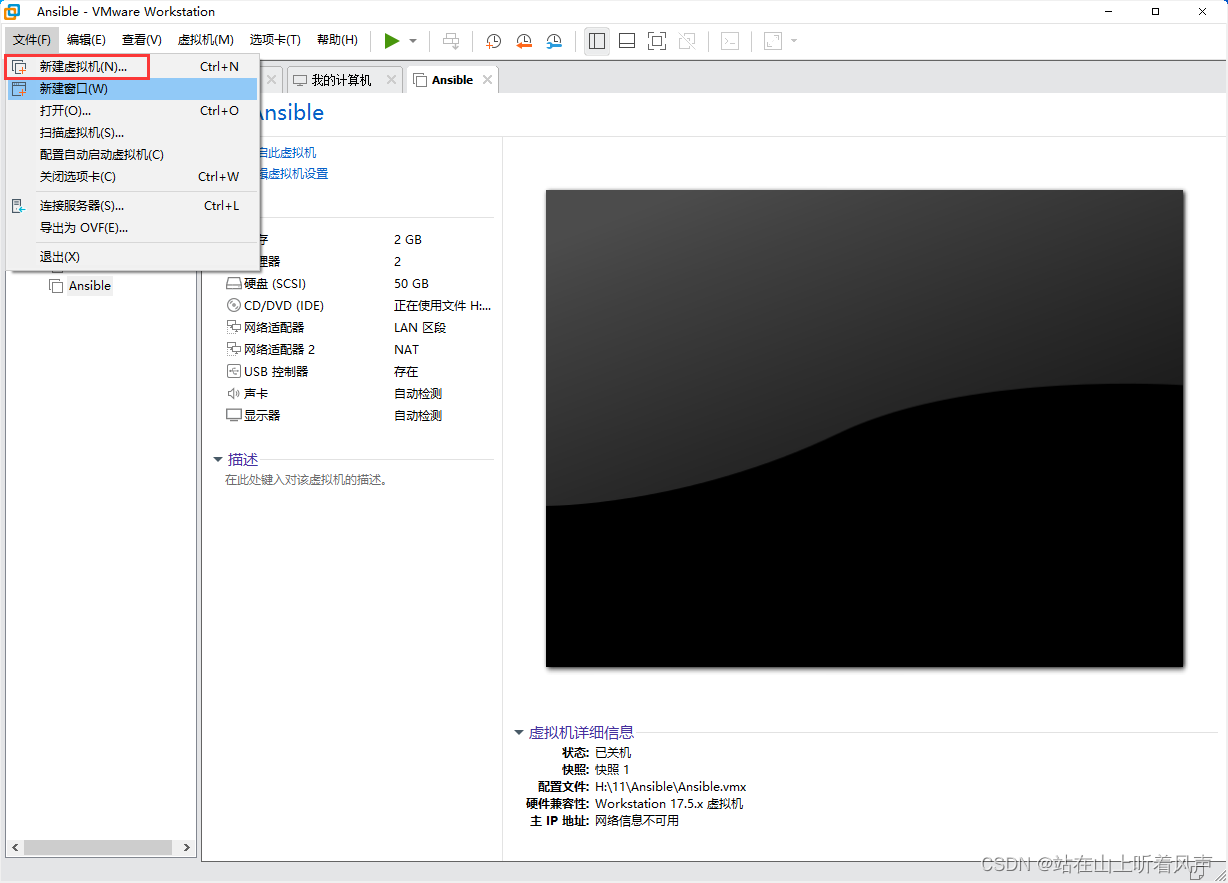The image size is (1228, 883).
Task: Open the 选项卡(T) menu
Action: (275, 40)
